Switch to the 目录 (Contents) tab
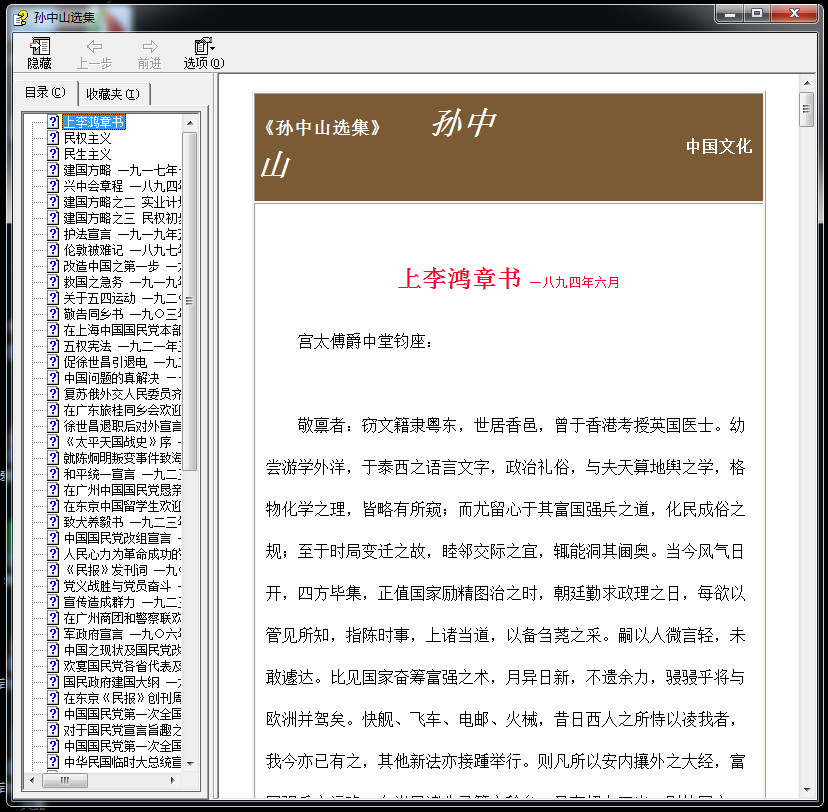This screenshot has width=828, height=812. pos(45,92)
